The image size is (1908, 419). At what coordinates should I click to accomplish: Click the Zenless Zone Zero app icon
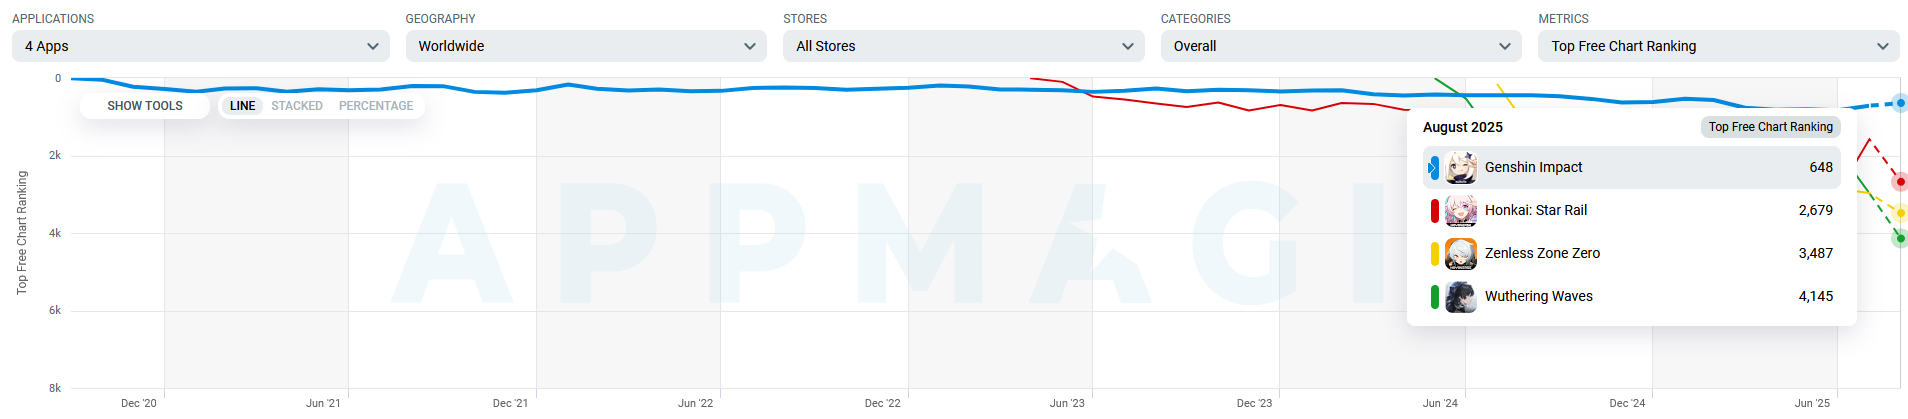tap(1461, 254)
